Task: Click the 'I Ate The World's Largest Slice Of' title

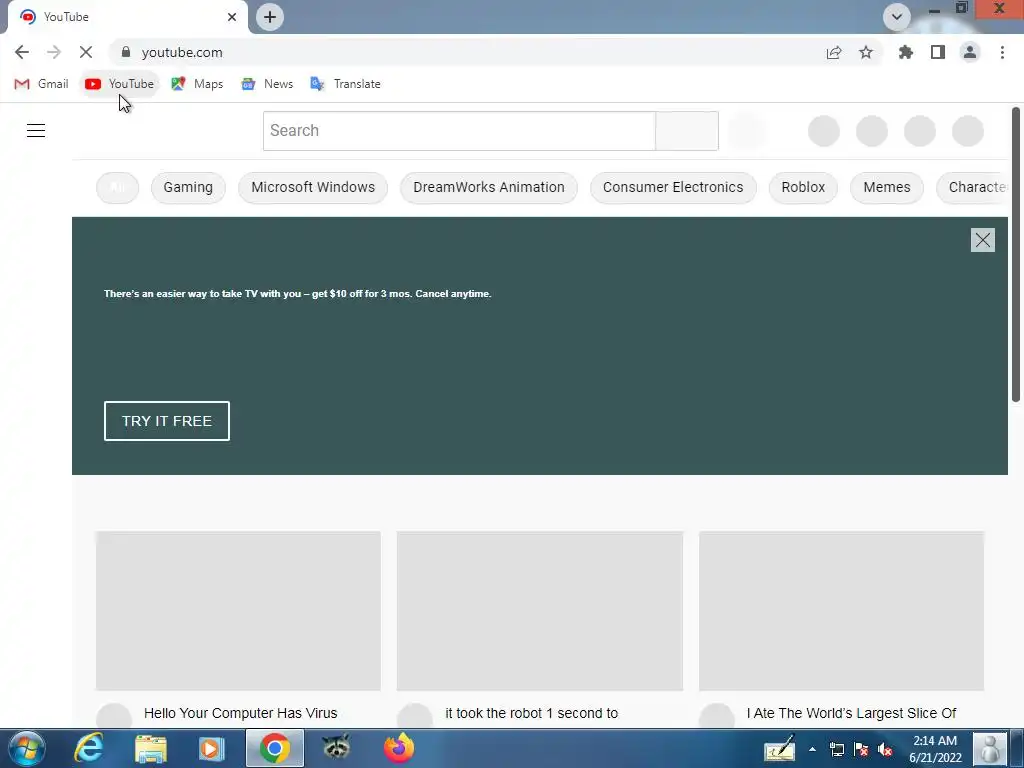Action: pyautogui.click(x=851, y=713)
